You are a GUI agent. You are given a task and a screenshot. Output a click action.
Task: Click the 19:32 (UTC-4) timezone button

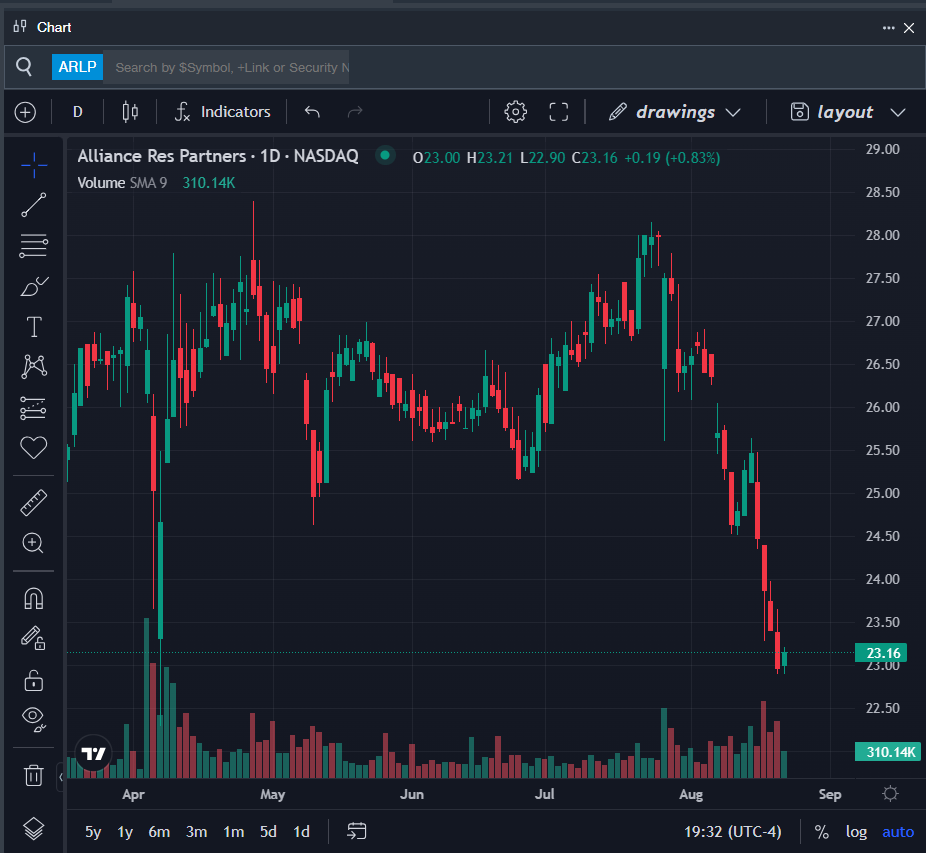(732, 832)
